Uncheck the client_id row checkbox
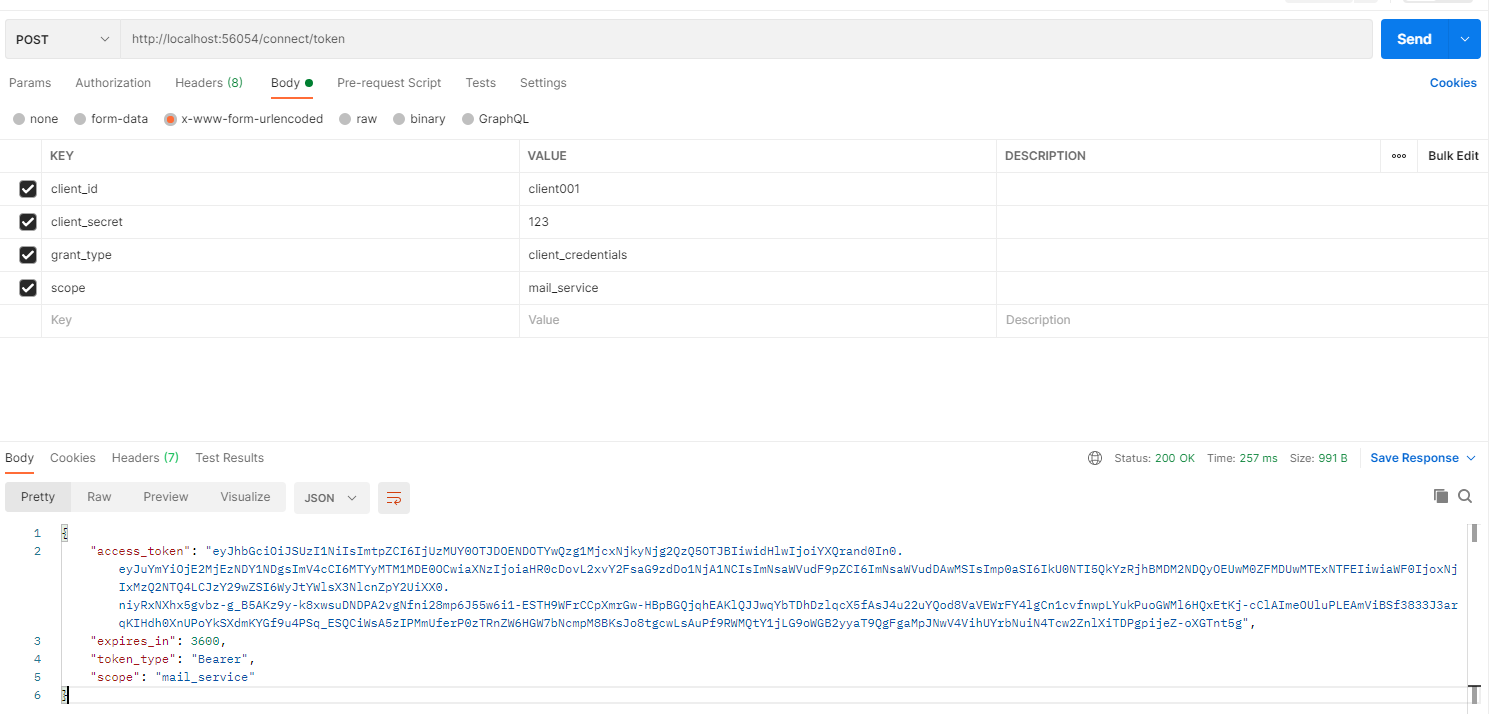 pyautogui.click(x=28, y=189)
